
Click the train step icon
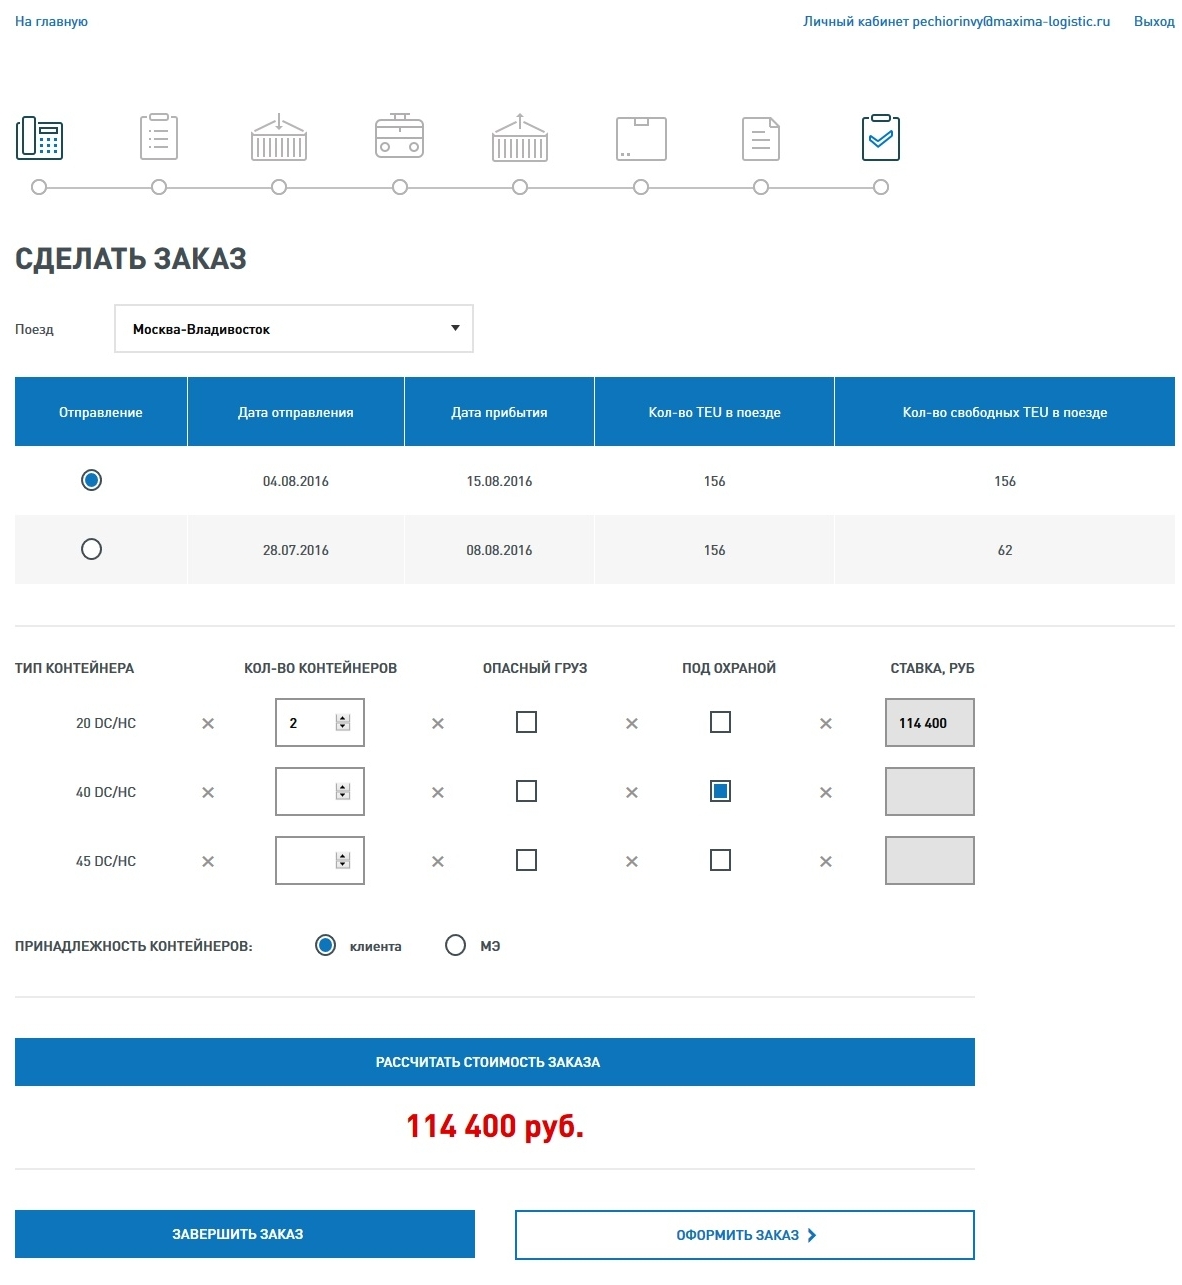coord(399,138)
